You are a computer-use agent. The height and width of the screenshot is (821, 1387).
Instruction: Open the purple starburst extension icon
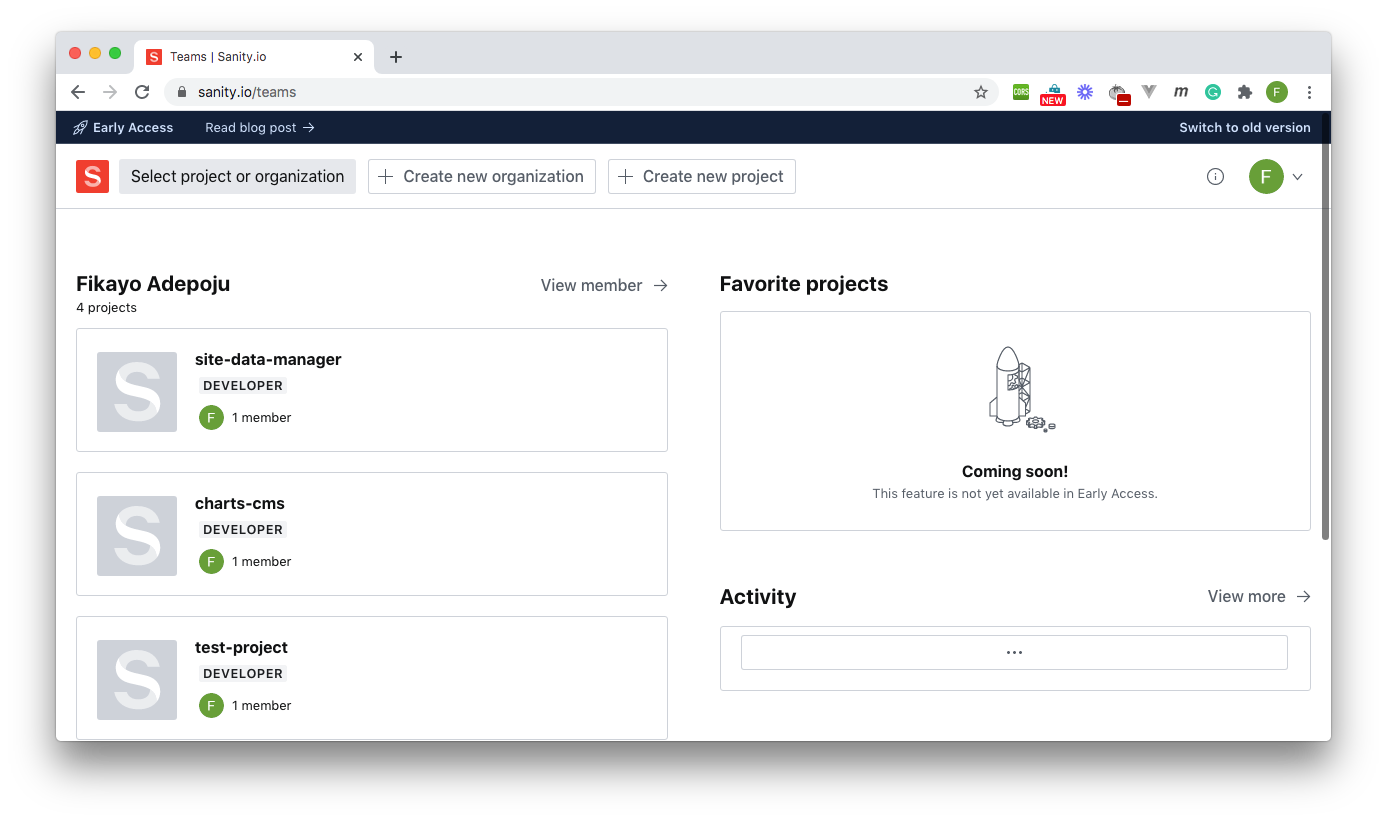[x=1085, y=92]
